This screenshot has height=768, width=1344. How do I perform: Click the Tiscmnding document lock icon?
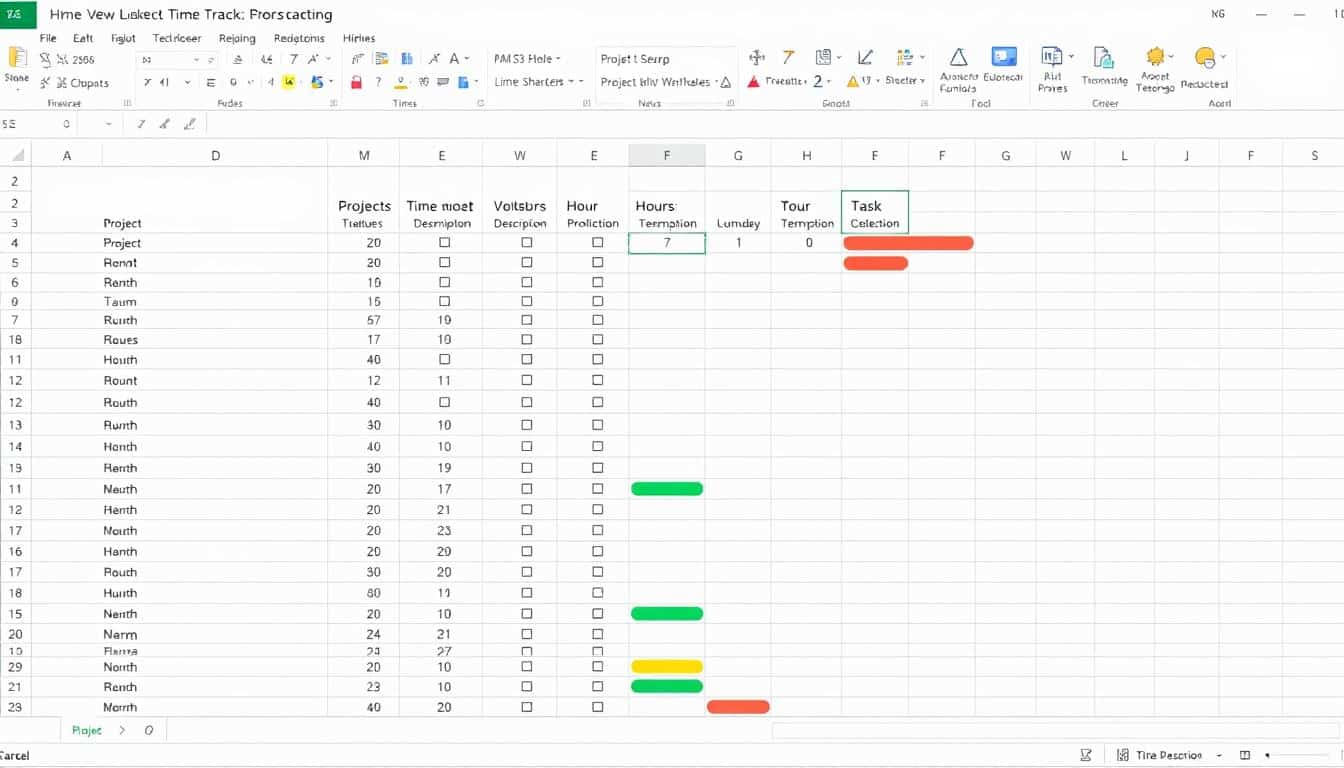pos(1104,57)
